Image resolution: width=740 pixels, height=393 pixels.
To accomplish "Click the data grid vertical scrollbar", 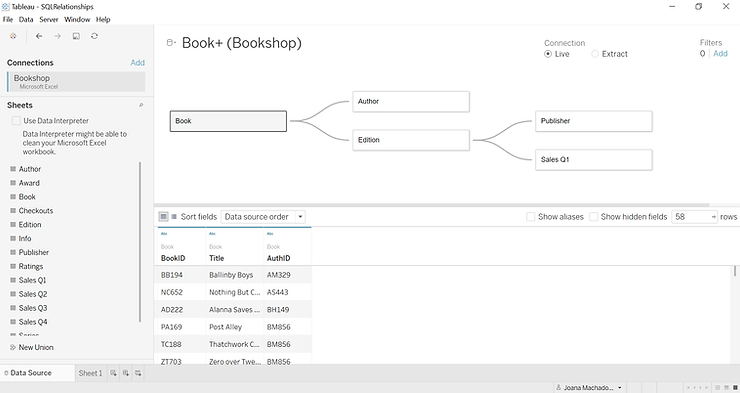I will [x=735, y=271].
